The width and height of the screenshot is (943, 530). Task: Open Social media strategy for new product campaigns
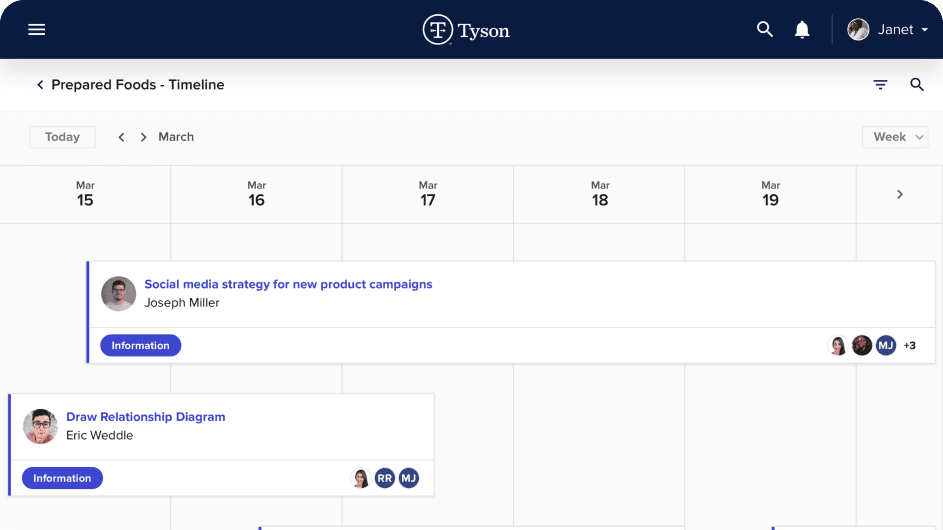coord(288,284)
